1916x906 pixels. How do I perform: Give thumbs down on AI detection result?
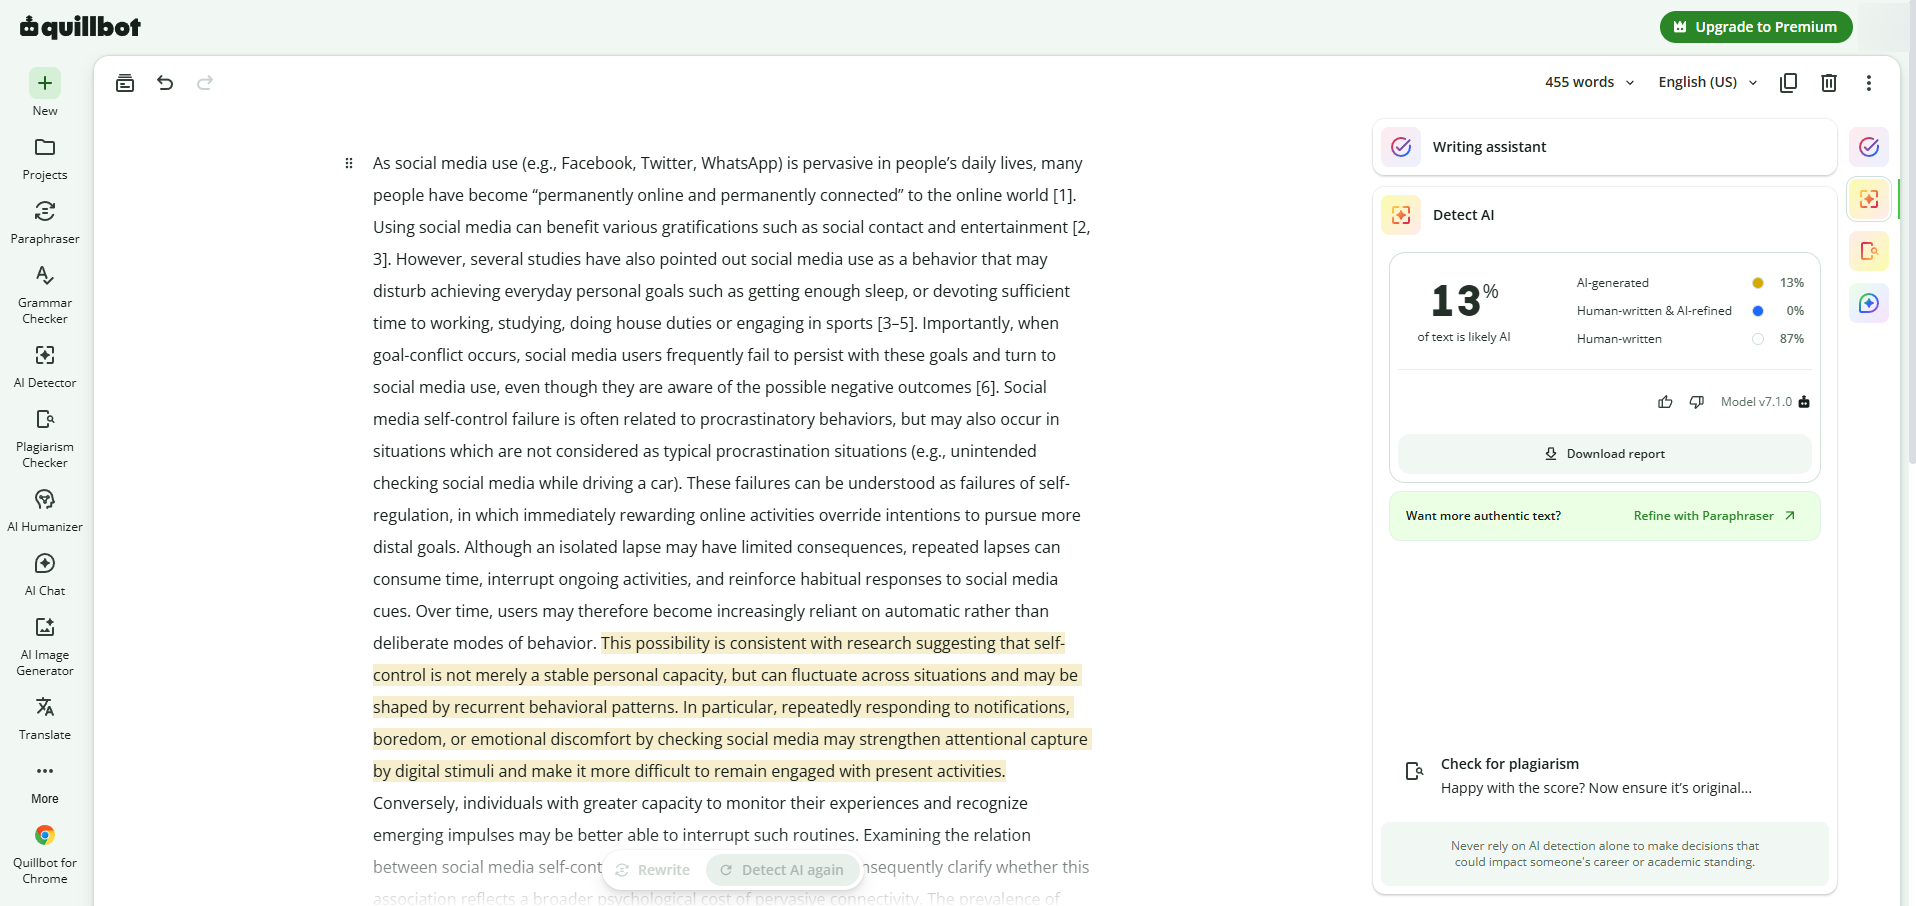(x=1697, y=402)
